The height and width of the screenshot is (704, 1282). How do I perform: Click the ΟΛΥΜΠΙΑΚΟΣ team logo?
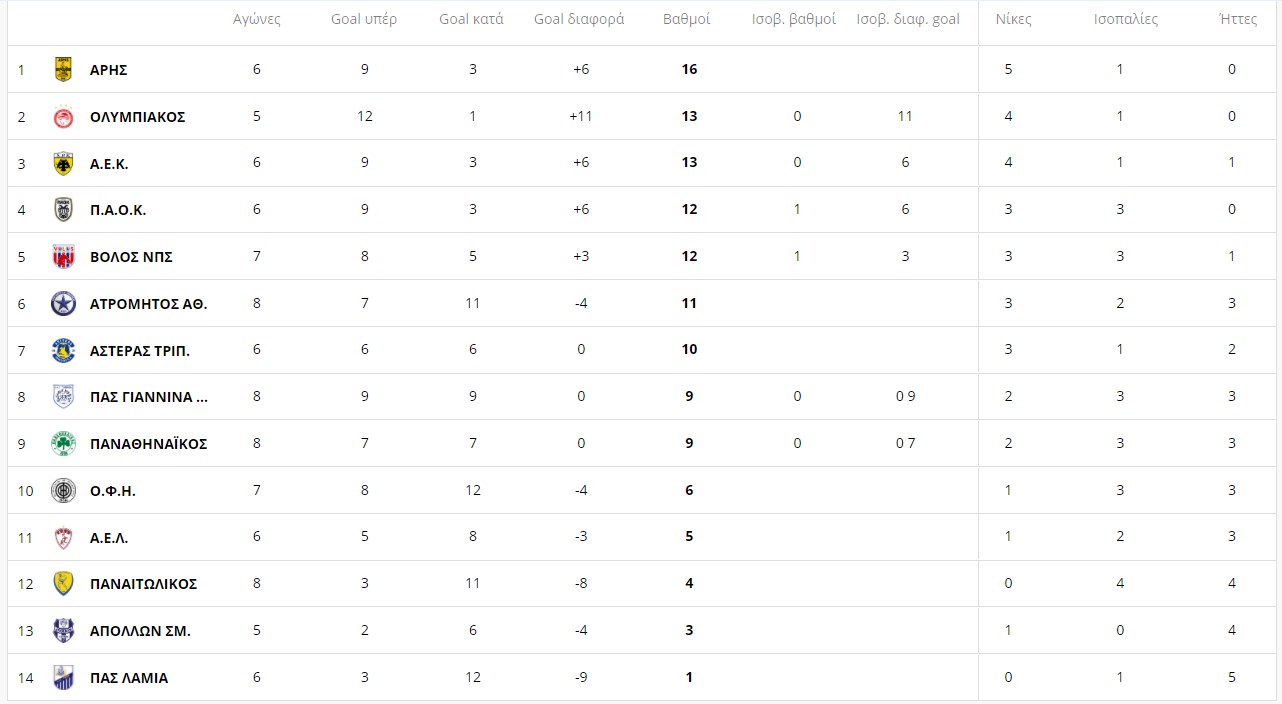(63, 116)
